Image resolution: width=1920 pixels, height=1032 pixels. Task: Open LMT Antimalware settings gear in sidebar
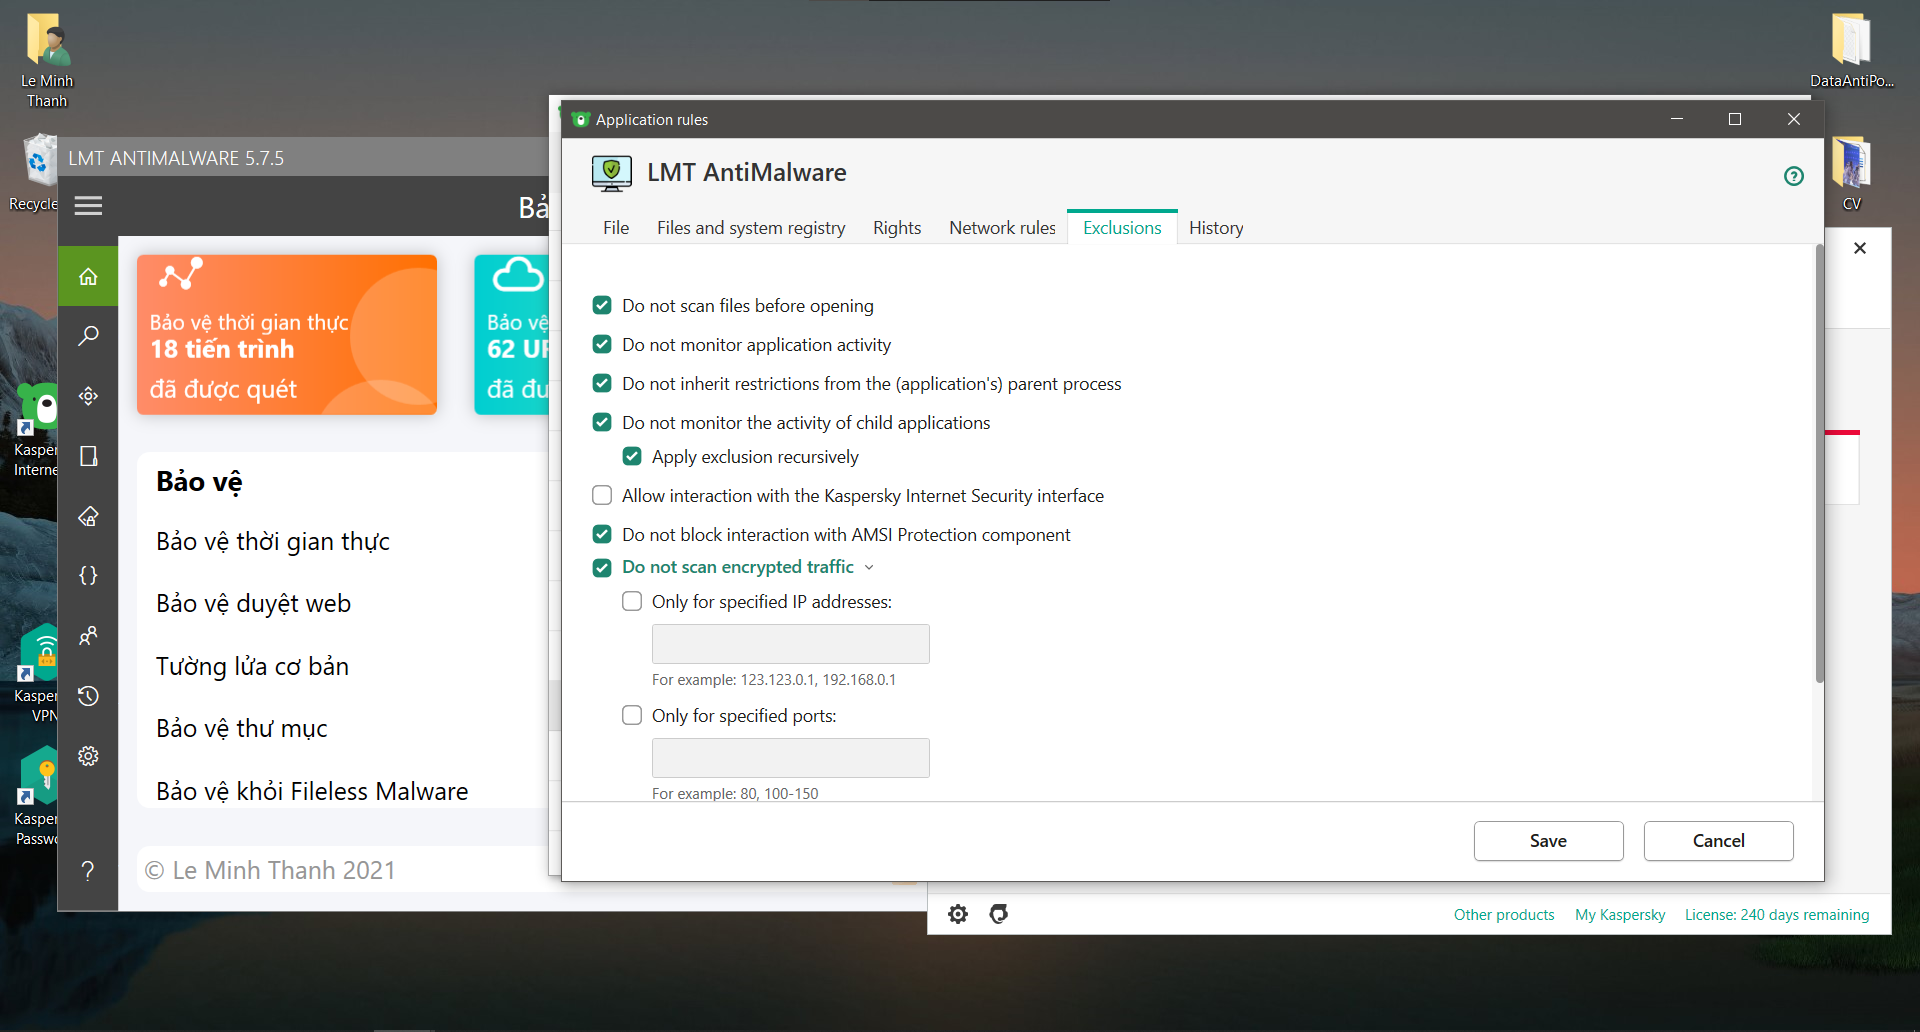coord(88,756)
